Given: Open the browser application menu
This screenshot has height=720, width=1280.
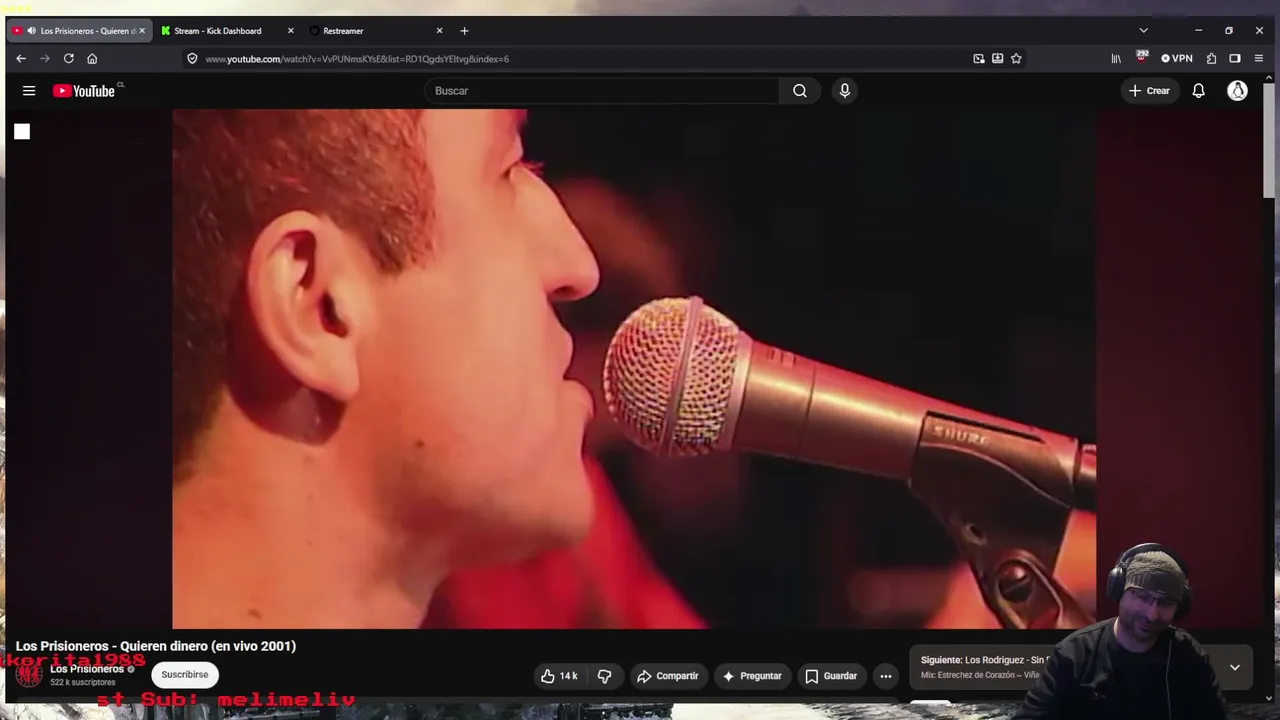Looking at the screenshot, I should (x=1259, y=59).
